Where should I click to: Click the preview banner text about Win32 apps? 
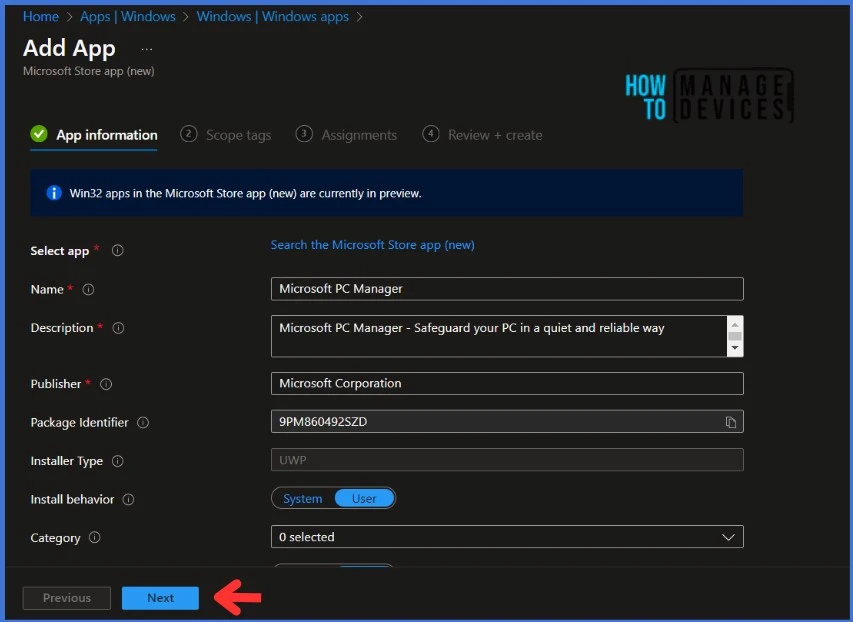pos(245,193)
